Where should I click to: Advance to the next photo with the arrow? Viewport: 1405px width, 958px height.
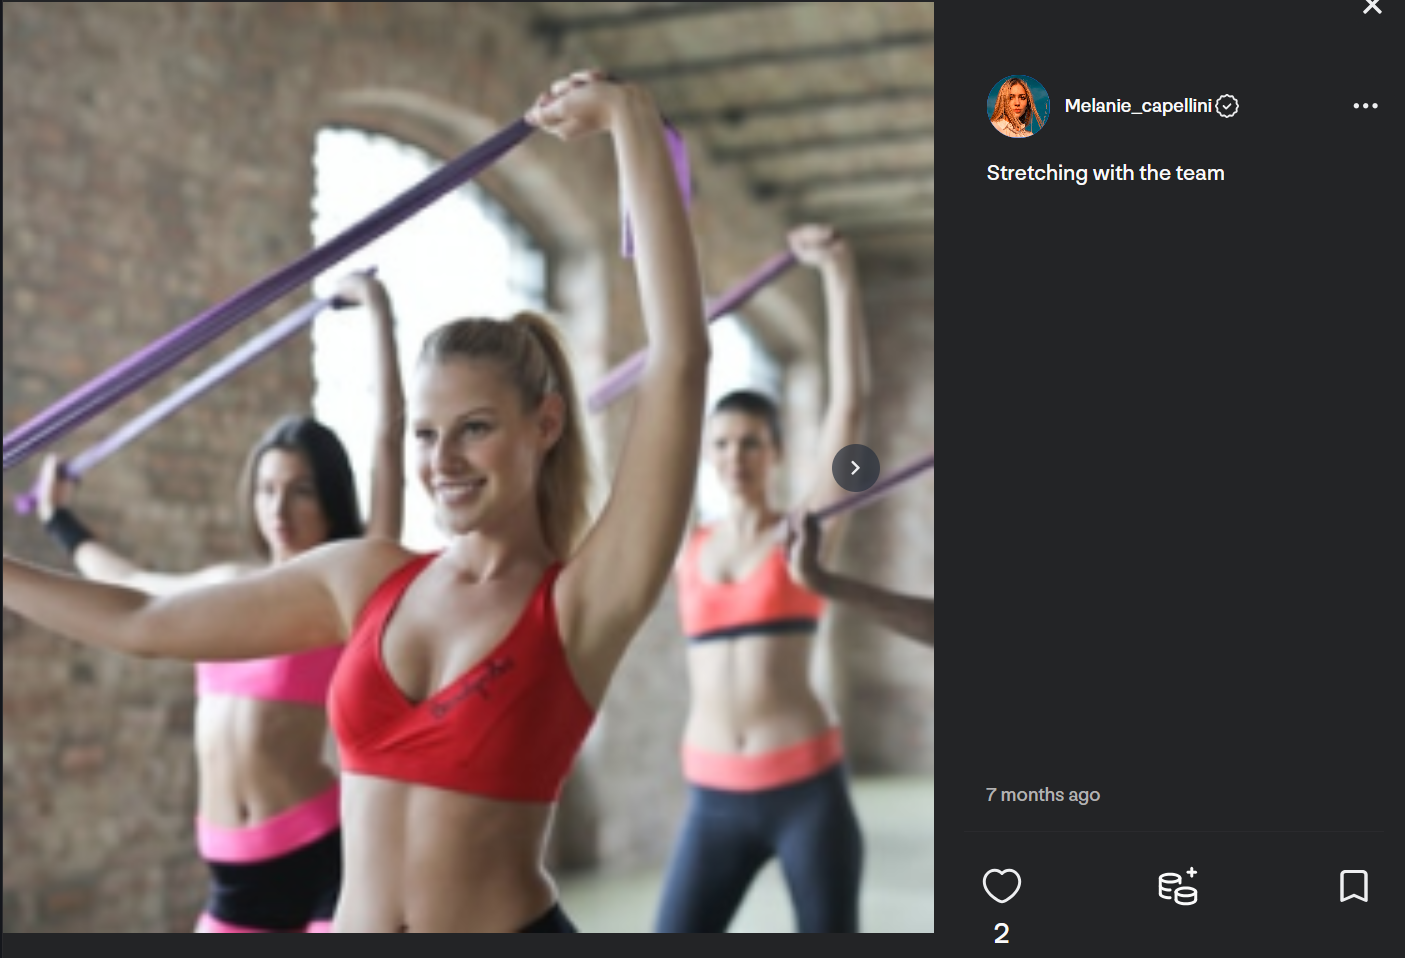coord(855,468)
